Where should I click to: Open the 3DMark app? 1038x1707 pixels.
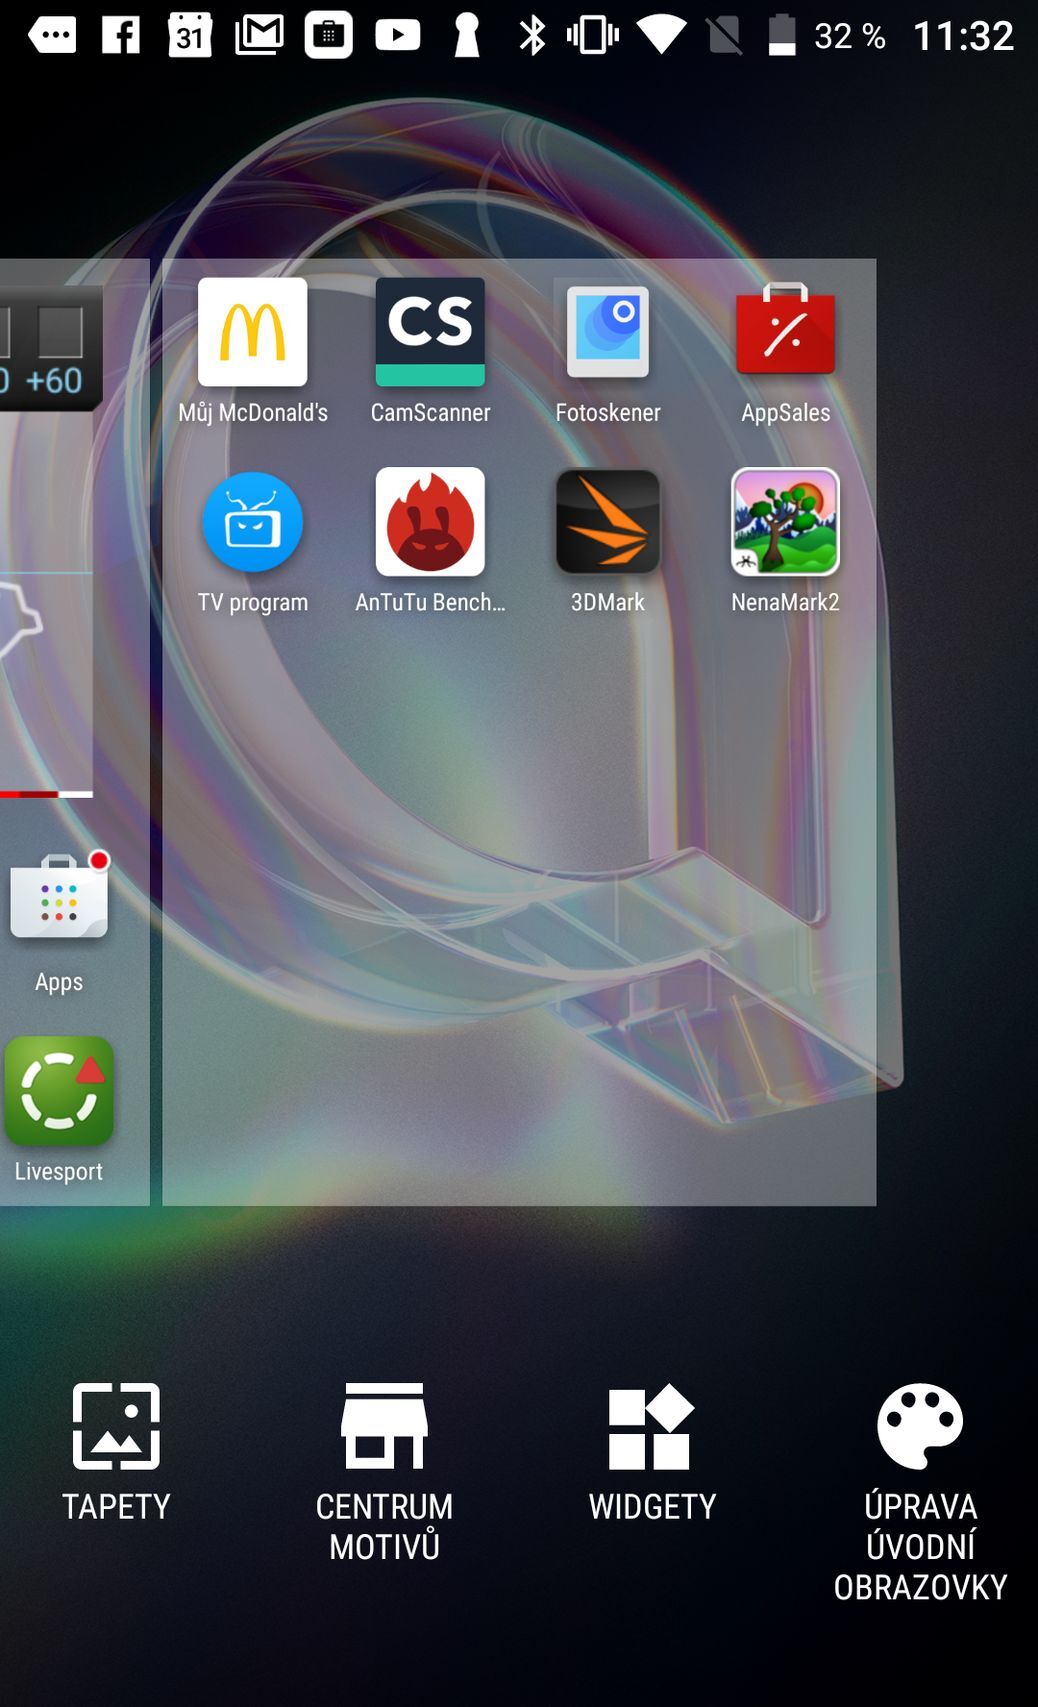(607, 523)
